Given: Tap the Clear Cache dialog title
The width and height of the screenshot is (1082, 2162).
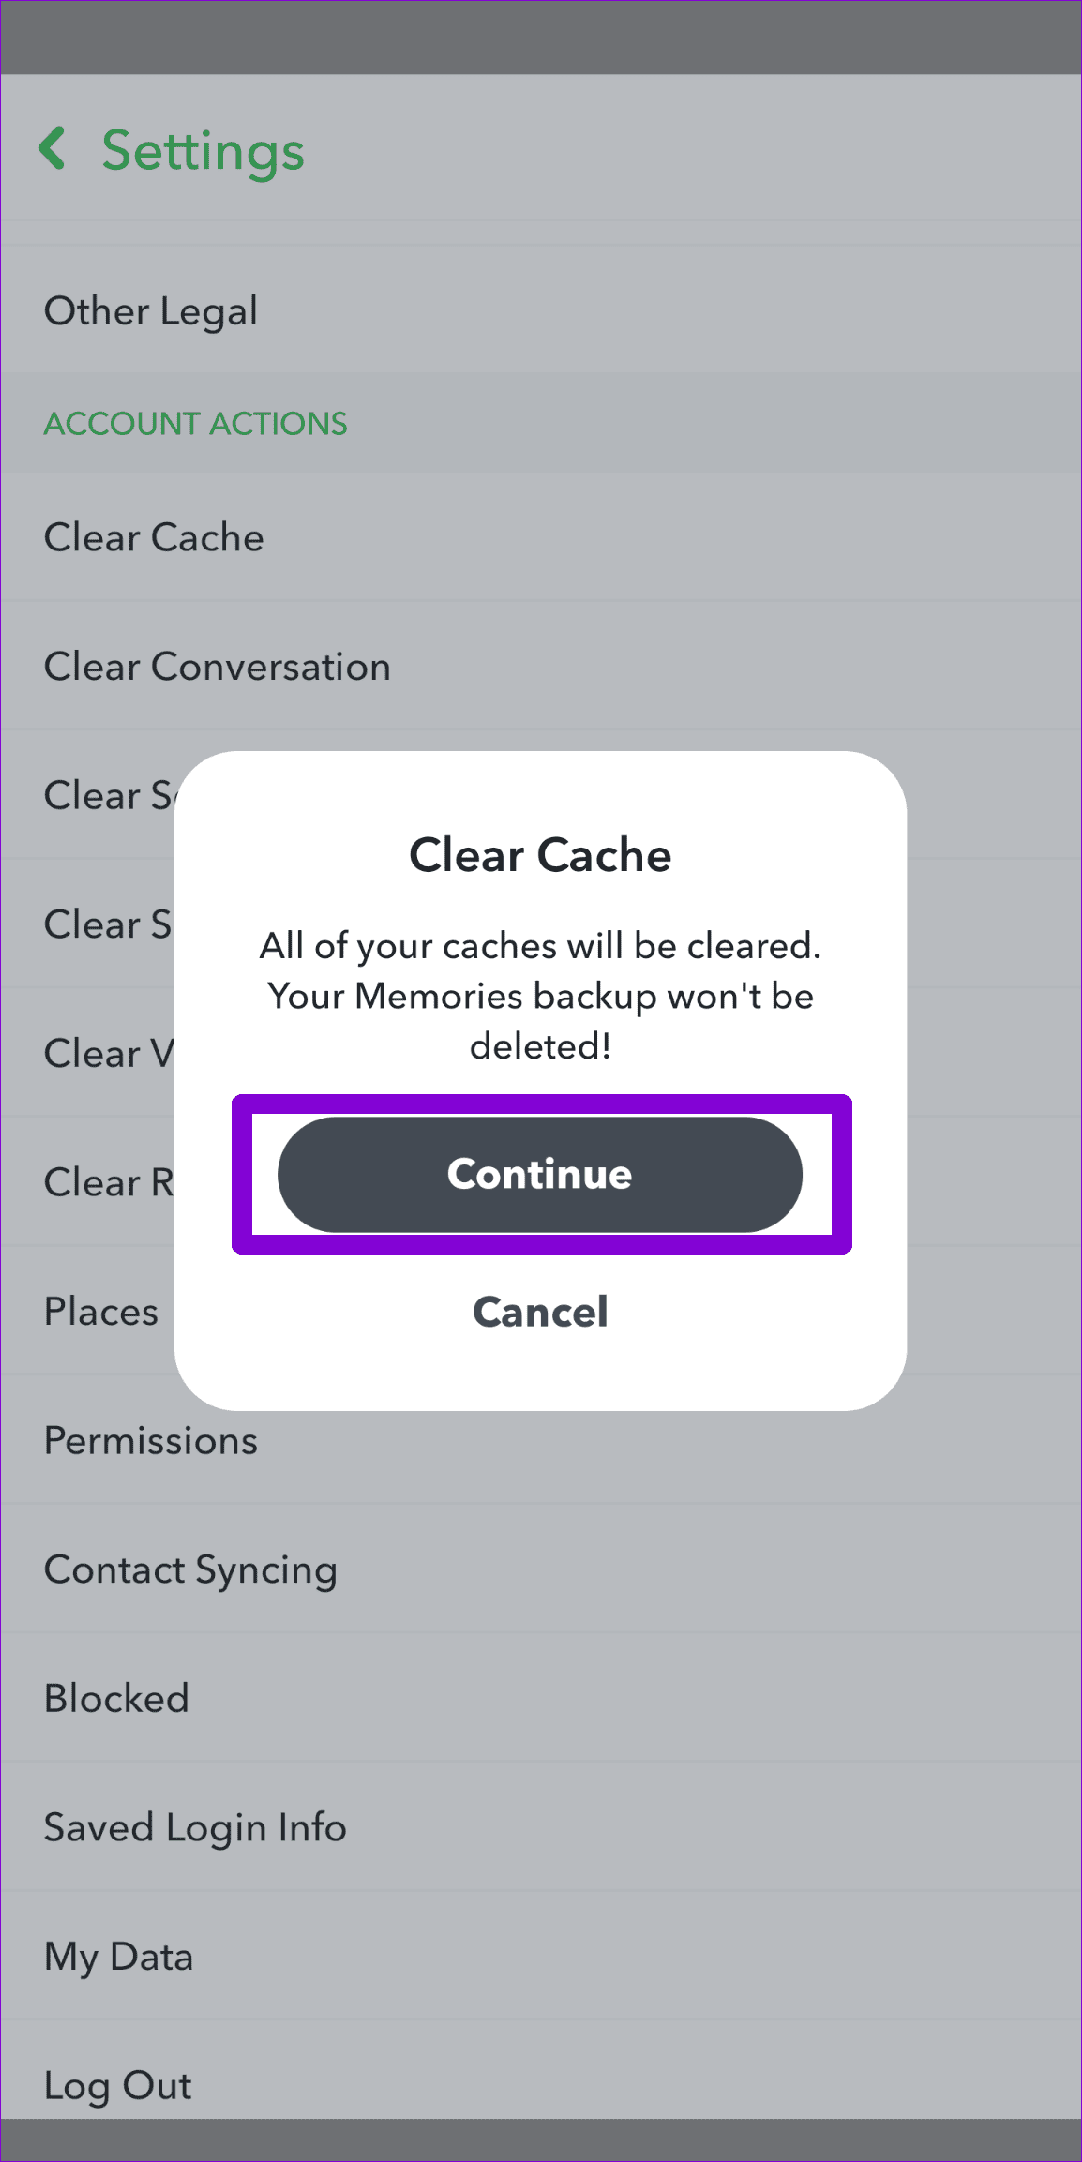Looking at the screenshot, I should [x=540, y=855].
